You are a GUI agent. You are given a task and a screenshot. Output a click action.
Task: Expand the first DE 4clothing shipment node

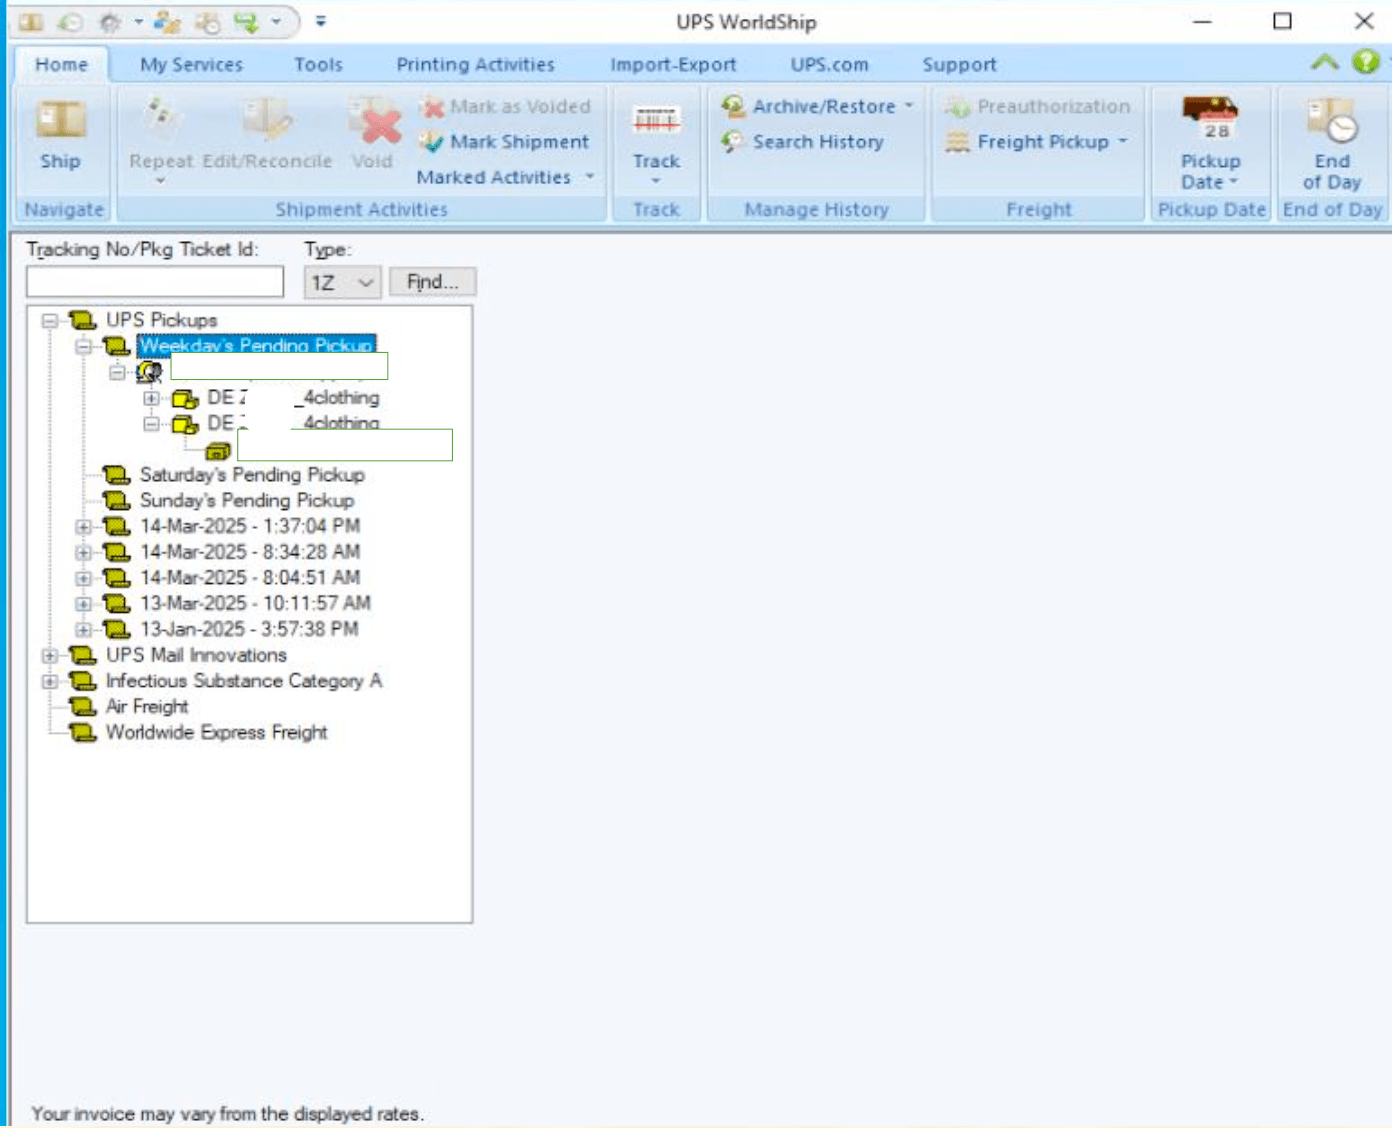point(151,398)
